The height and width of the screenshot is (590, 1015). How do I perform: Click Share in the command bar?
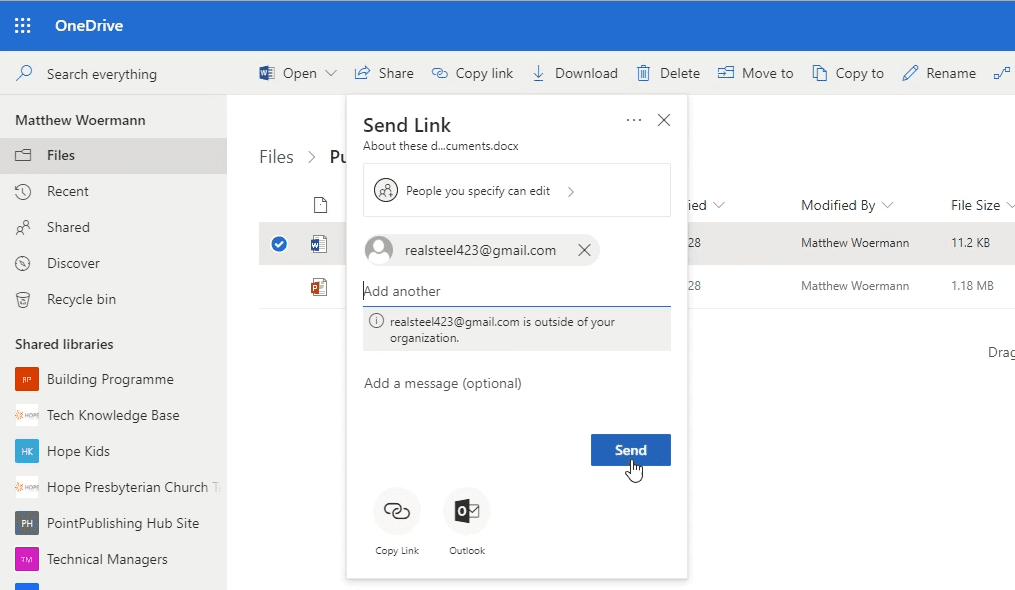[384, 73]
